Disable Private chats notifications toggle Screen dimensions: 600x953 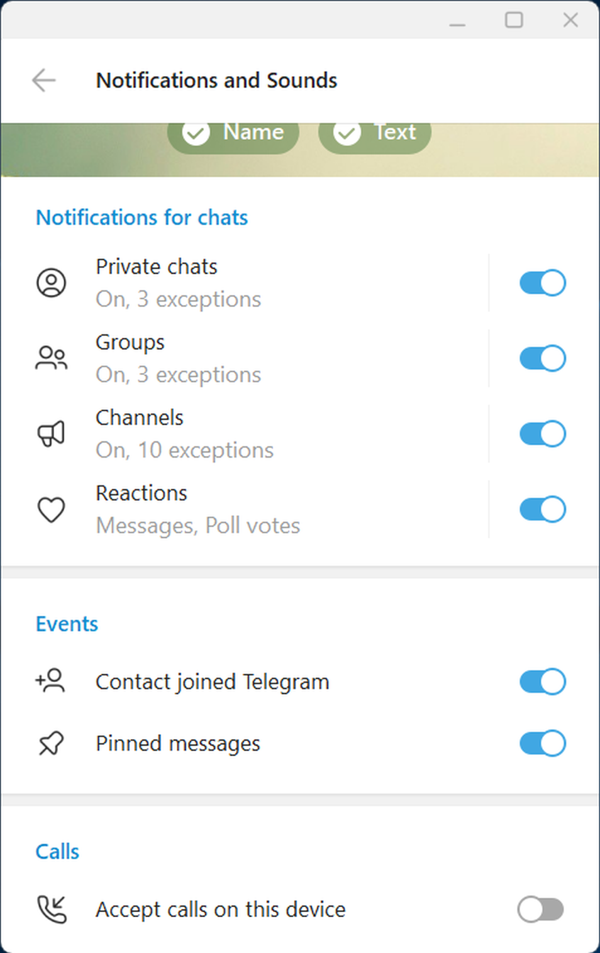(542, 283)
